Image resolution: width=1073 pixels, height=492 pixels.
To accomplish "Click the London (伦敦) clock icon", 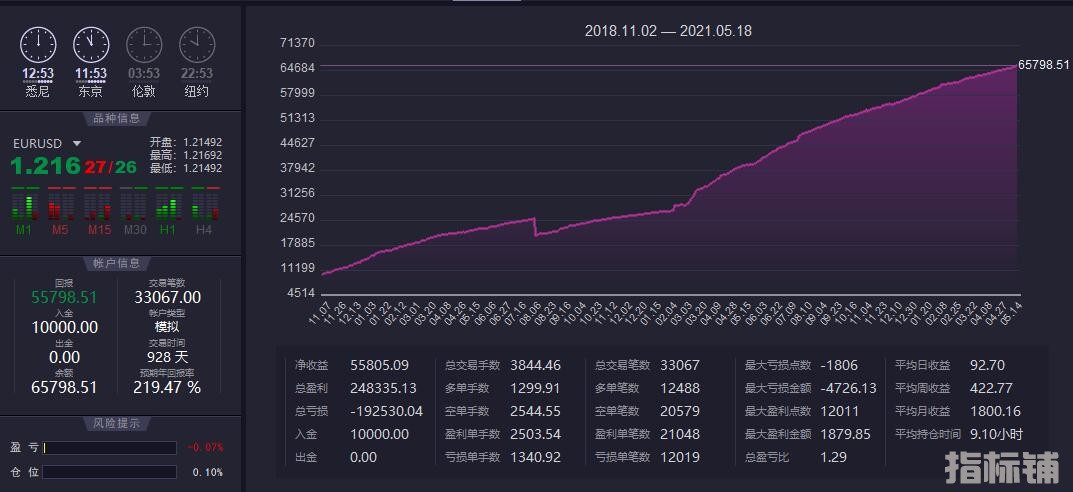I will [x=144, y=44].
